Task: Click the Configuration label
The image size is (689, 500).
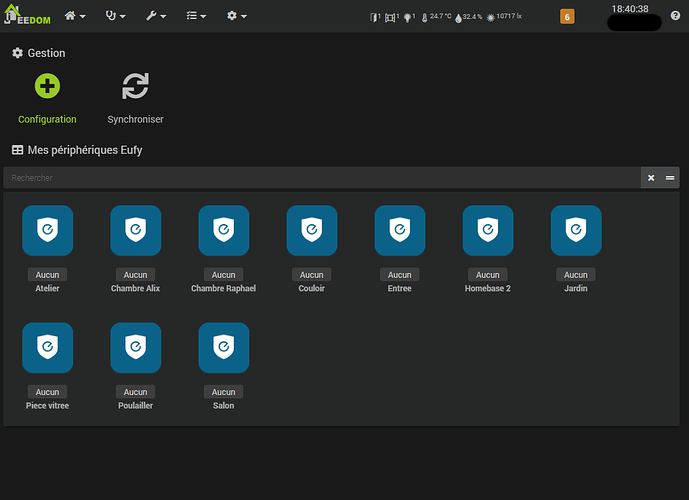Action: 47,120
